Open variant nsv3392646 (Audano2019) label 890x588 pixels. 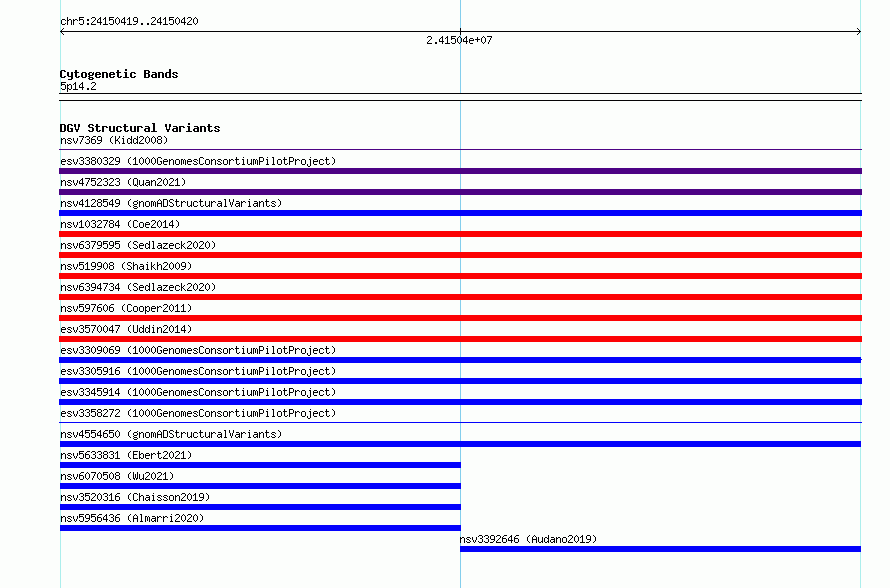[x=528, y=539]
